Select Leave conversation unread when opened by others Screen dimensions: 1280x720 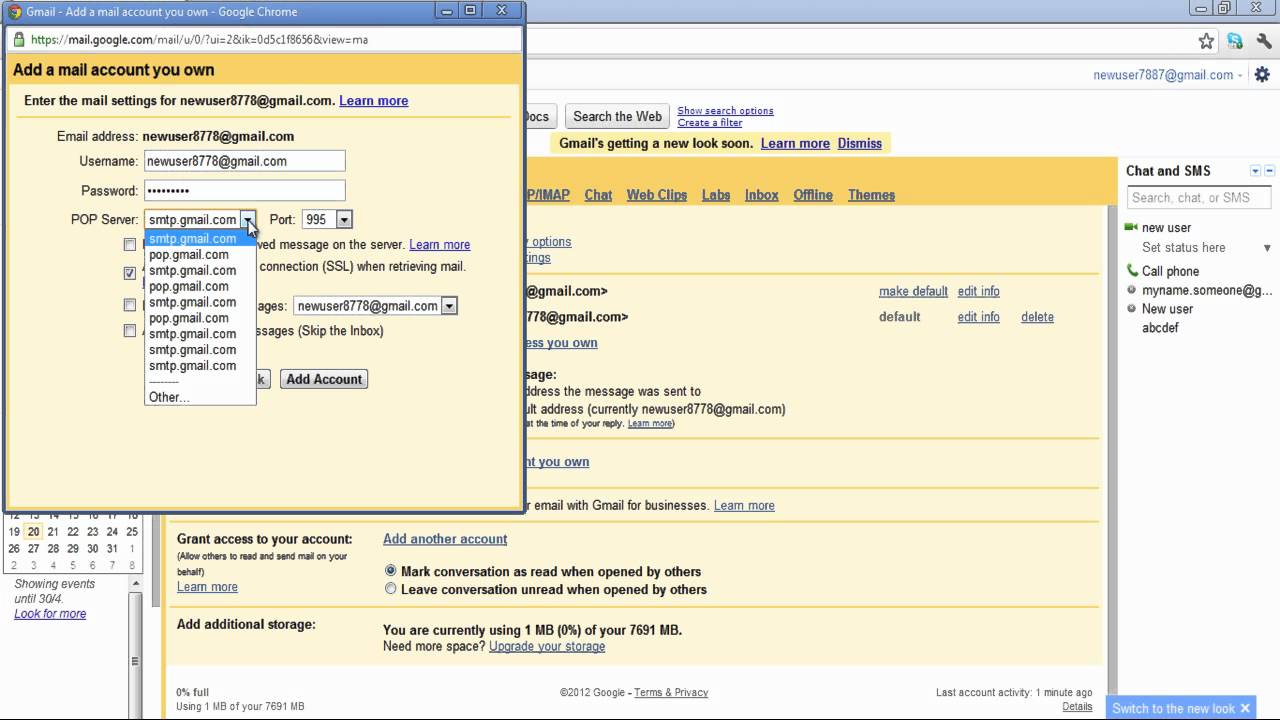pyautogui.click(x=391, y=589)
